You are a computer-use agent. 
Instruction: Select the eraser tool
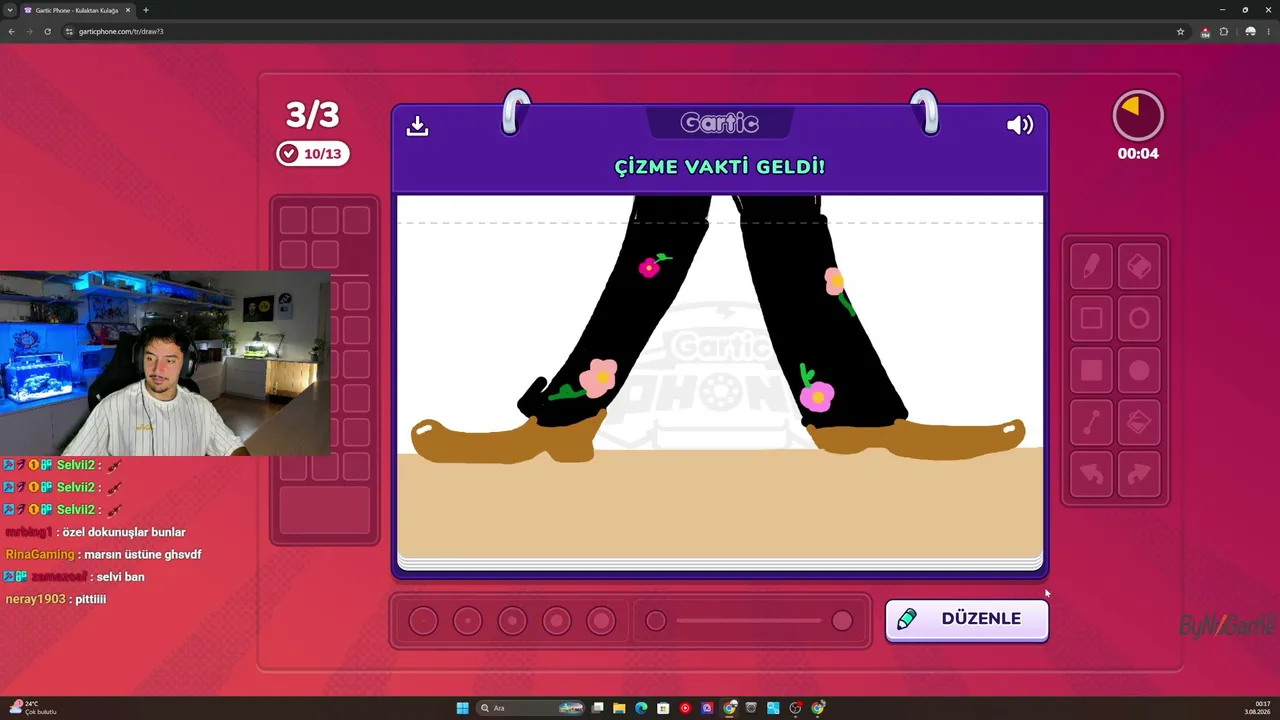coord(1139,266)
